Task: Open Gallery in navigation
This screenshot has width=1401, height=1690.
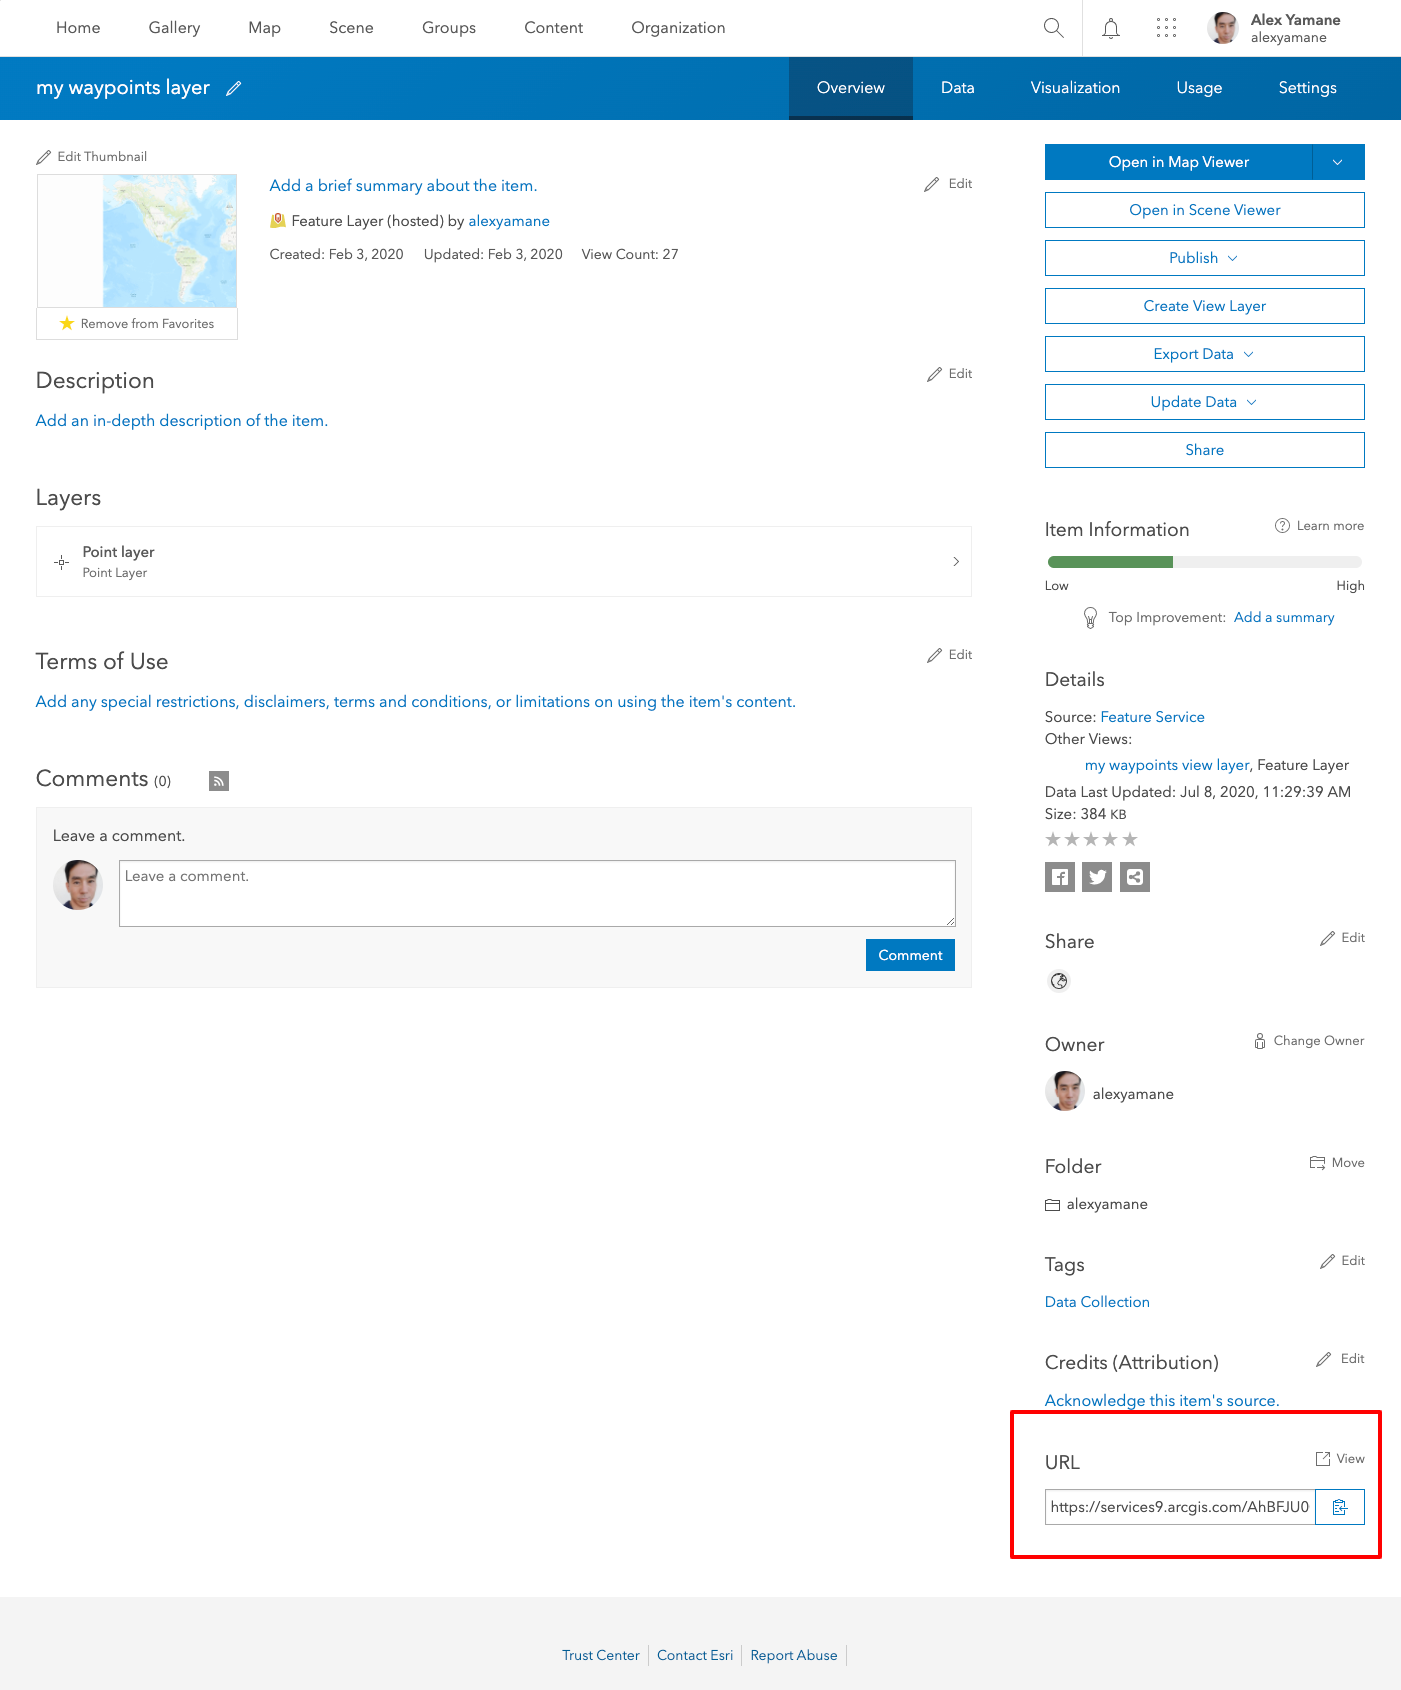Action: 174,28
